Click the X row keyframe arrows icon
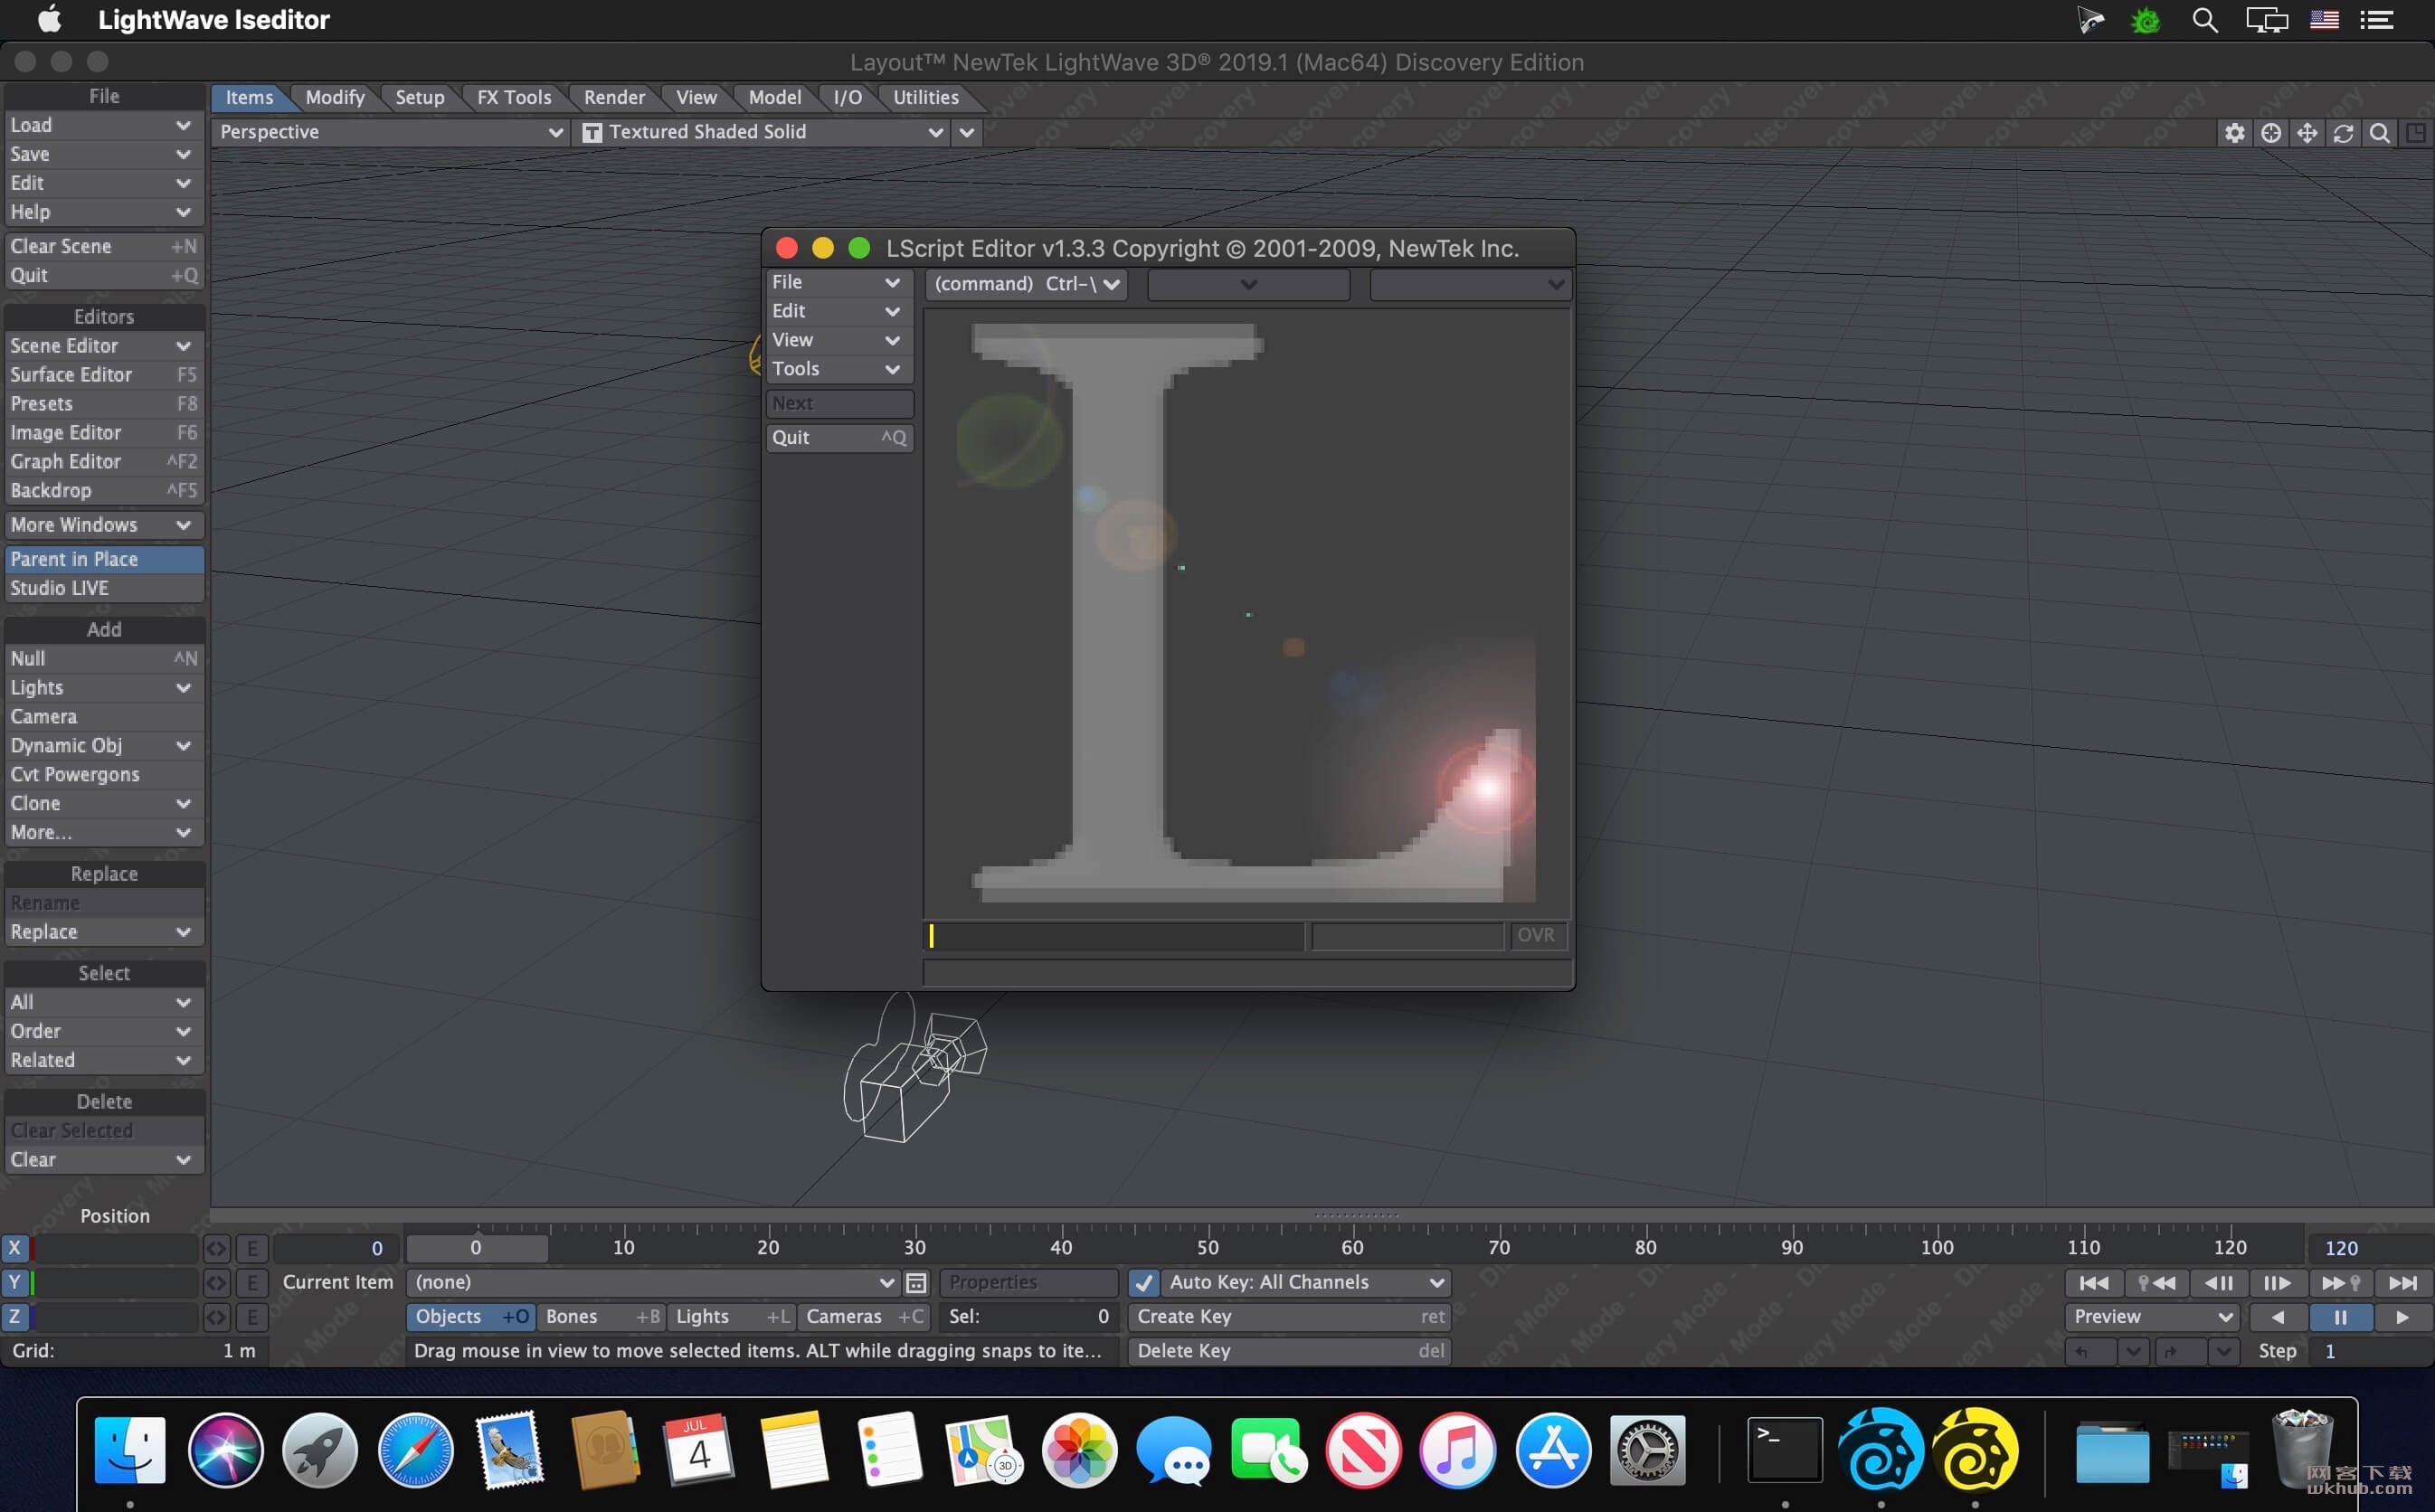This screenshot has height=1512, width=2435. click(216, 1248)
